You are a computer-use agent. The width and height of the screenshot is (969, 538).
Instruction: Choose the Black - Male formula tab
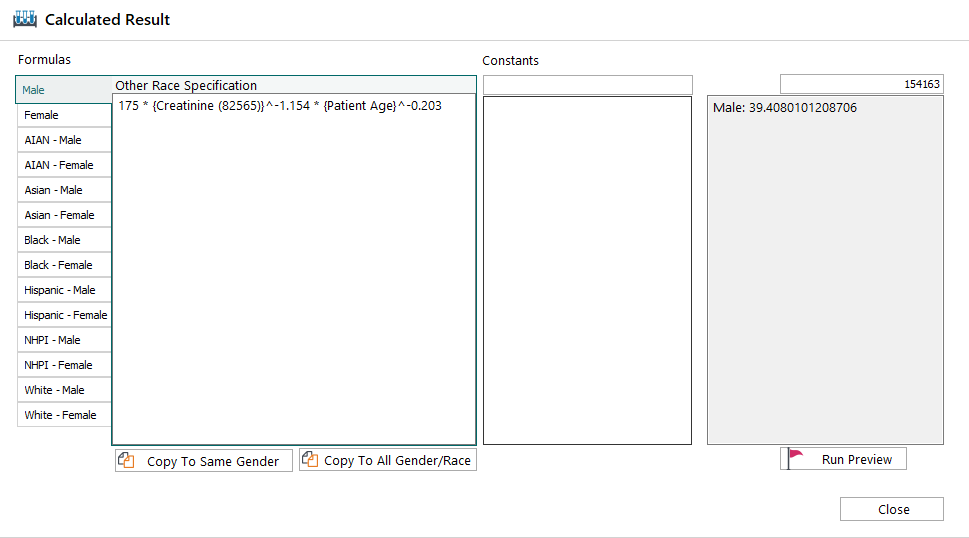click(64, 240)
